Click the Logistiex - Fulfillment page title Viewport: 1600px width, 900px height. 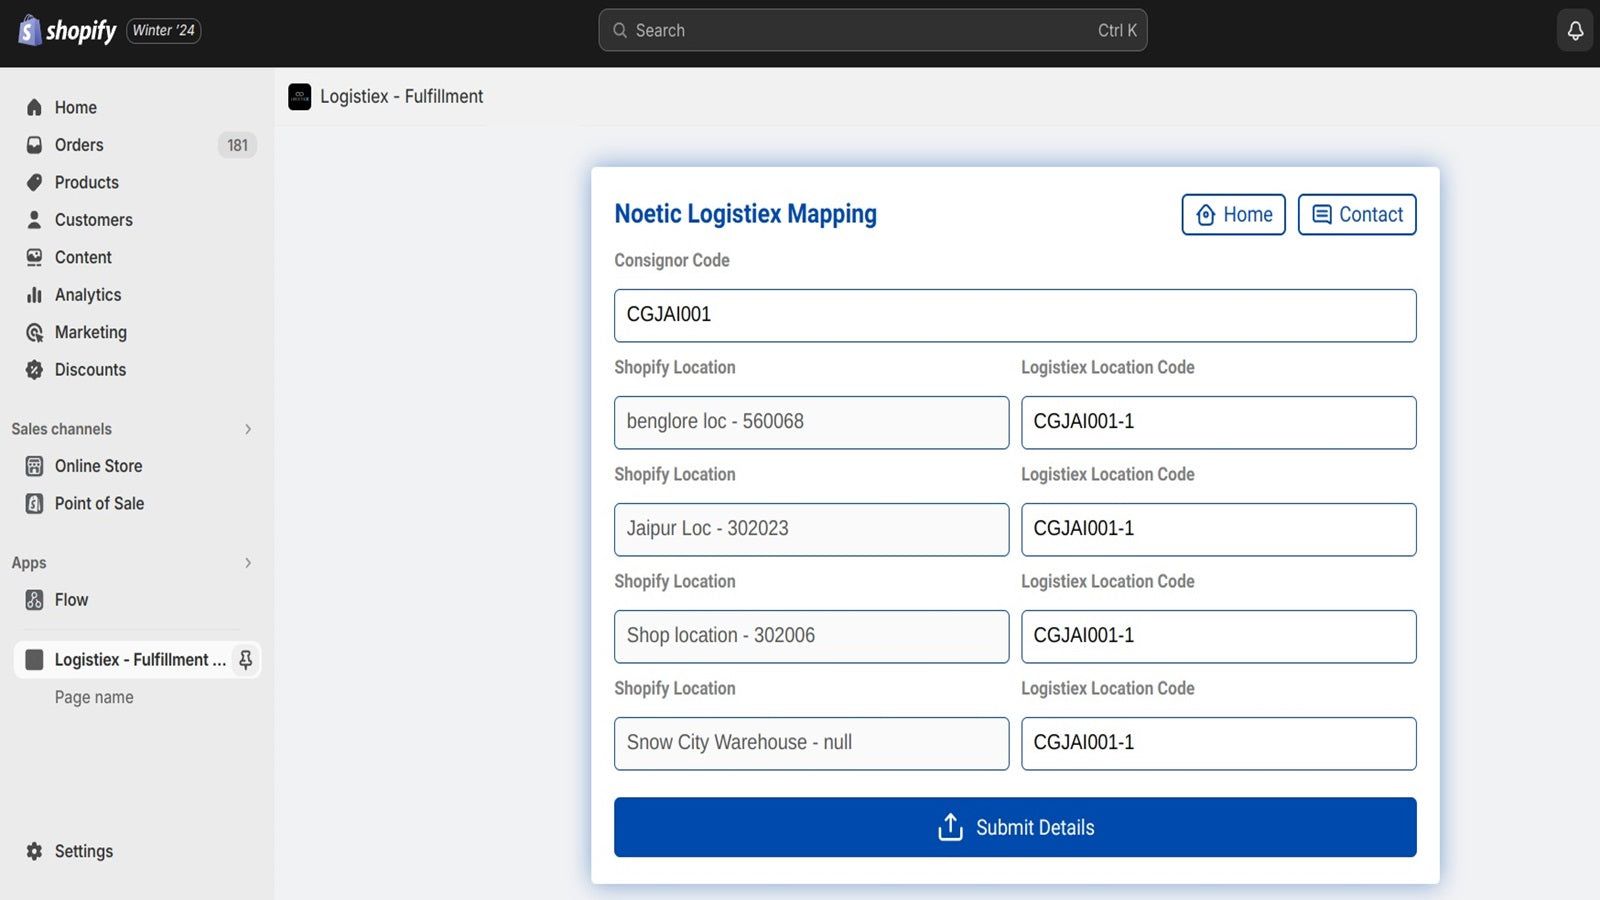pyautogui.click(x=401, y=96)
